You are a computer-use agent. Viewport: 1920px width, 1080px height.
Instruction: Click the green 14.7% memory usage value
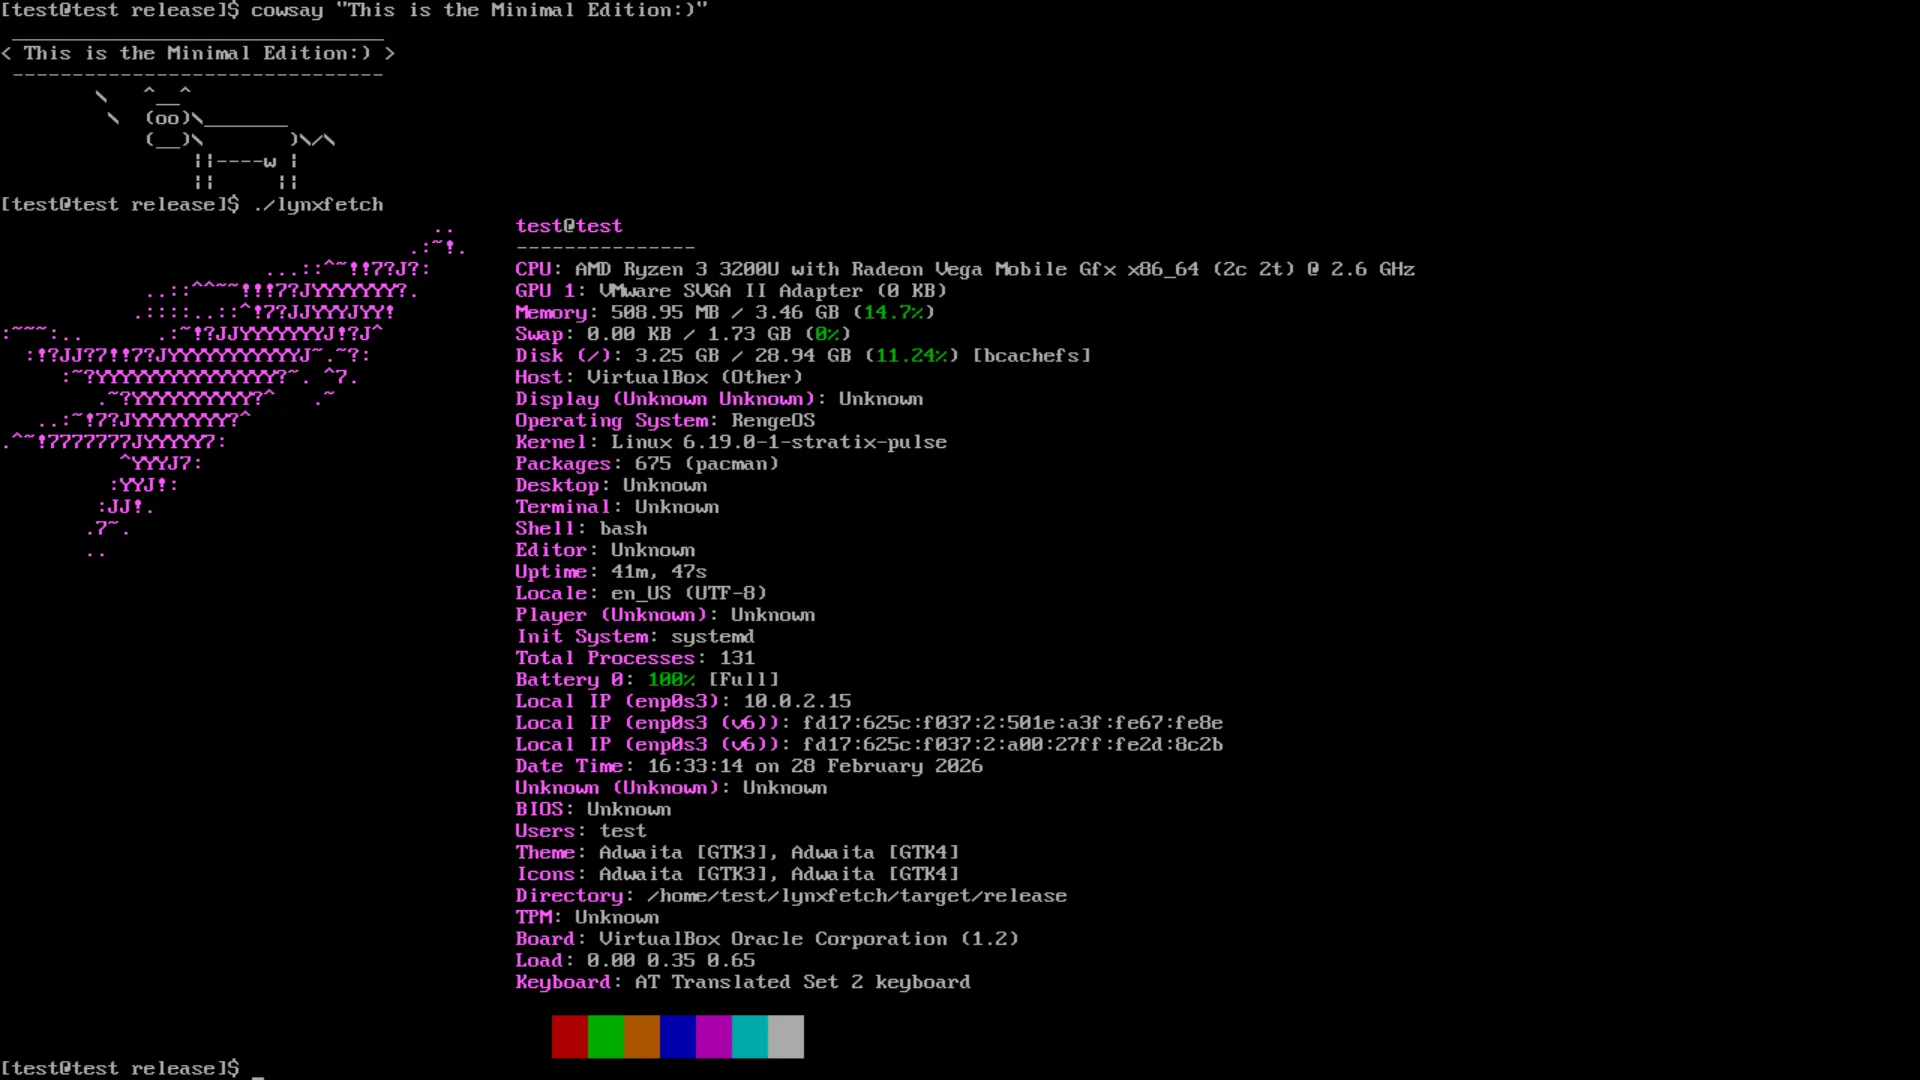(x=893, y=312)
